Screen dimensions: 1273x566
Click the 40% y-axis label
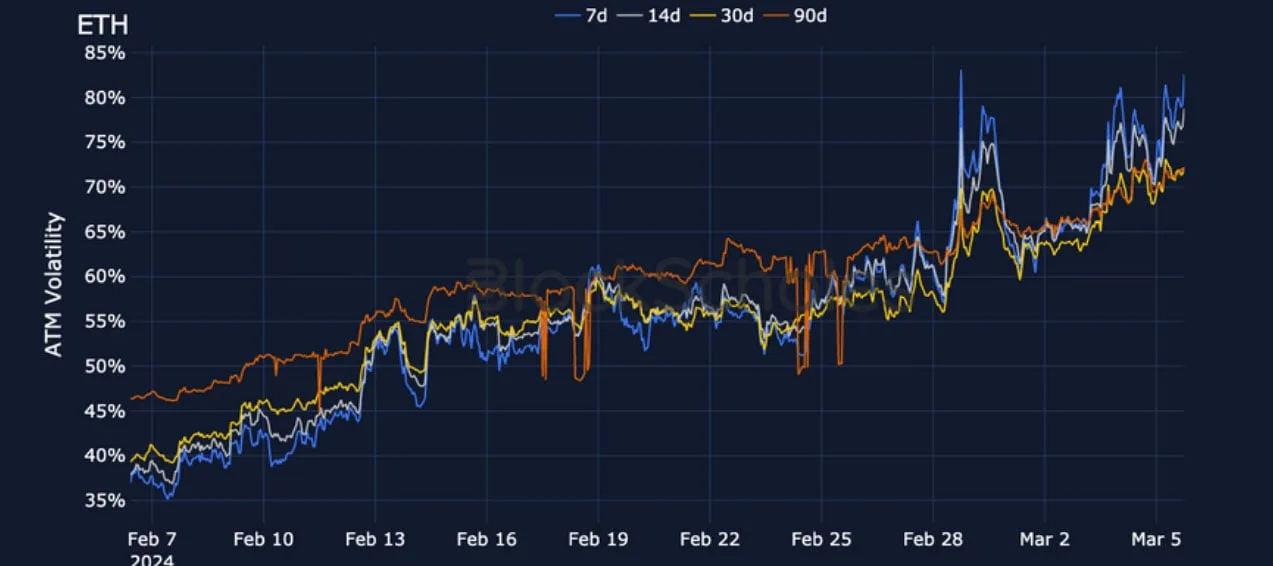pyautogui.click(x=104, y=455)
